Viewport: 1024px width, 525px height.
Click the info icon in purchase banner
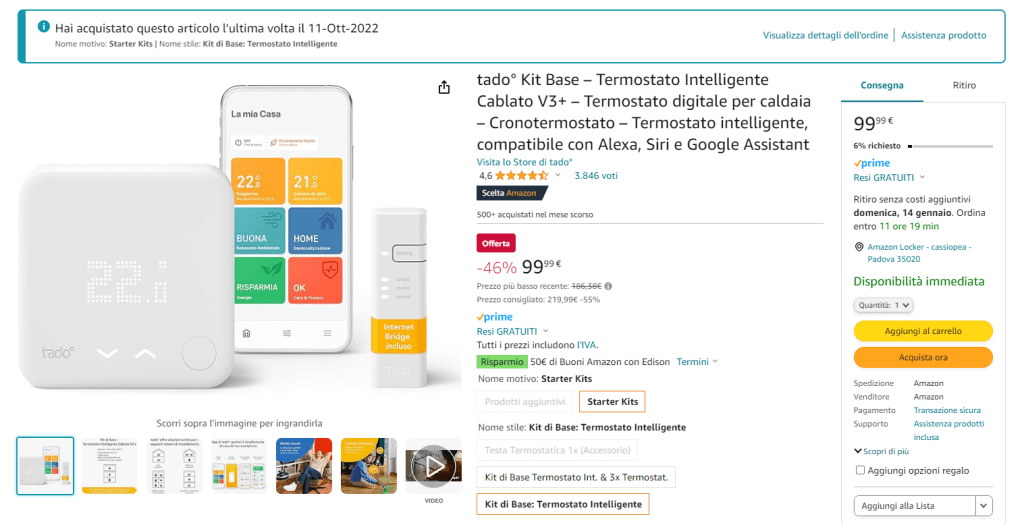43,27
